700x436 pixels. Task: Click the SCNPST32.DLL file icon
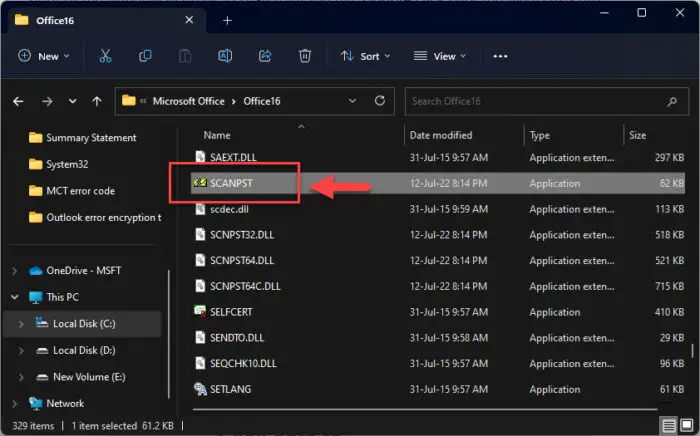[200, 234]
